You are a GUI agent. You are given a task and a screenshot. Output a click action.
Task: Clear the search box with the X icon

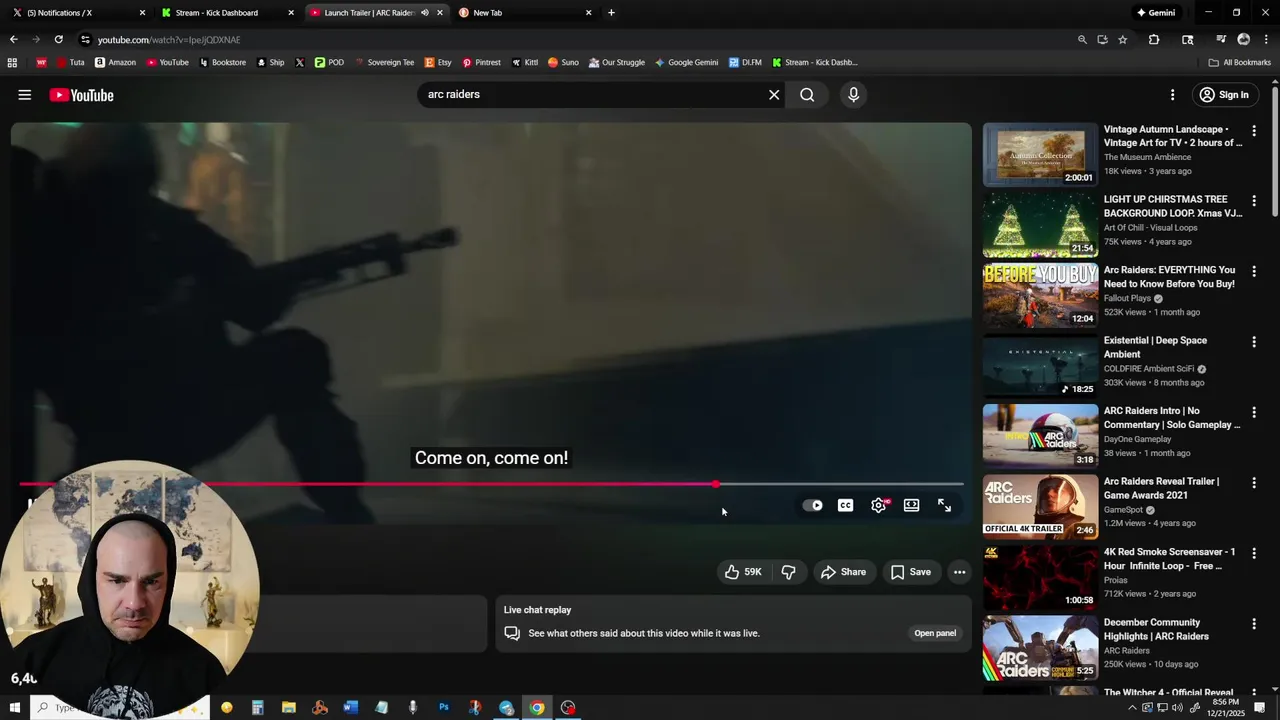point(774,95)
